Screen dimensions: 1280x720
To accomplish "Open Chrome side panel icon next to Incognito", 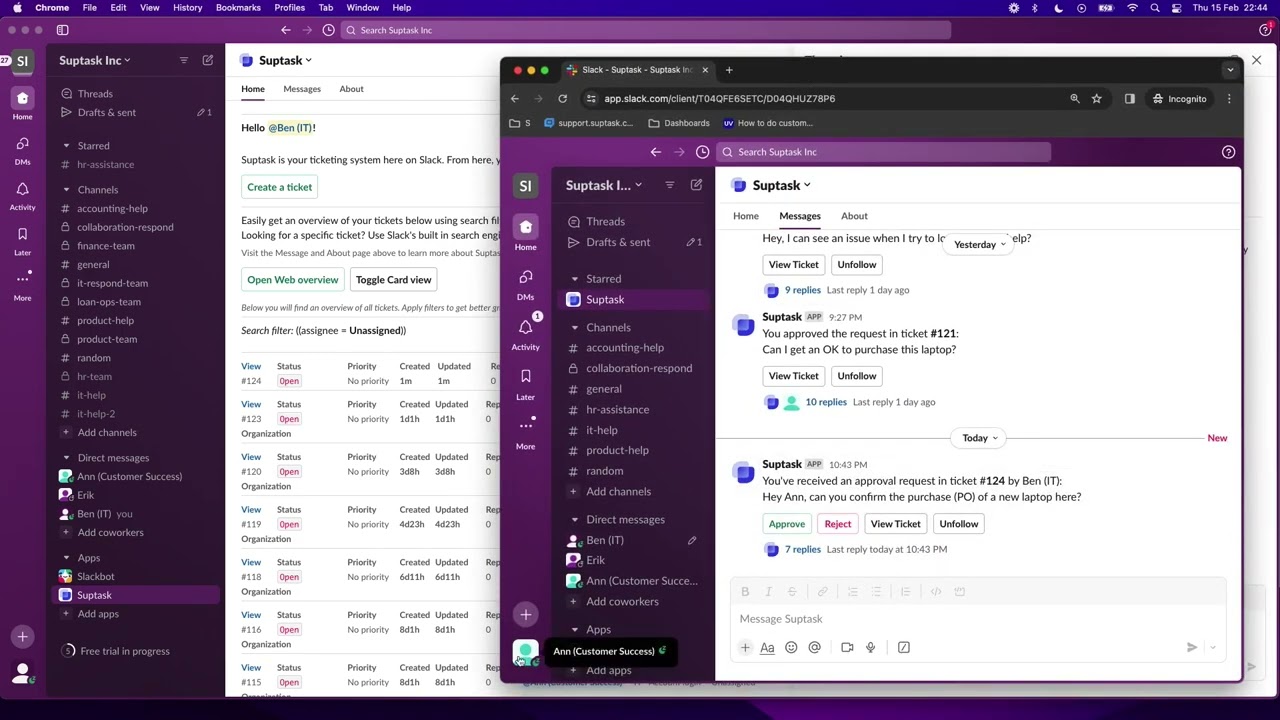I will click(1129, 99).
